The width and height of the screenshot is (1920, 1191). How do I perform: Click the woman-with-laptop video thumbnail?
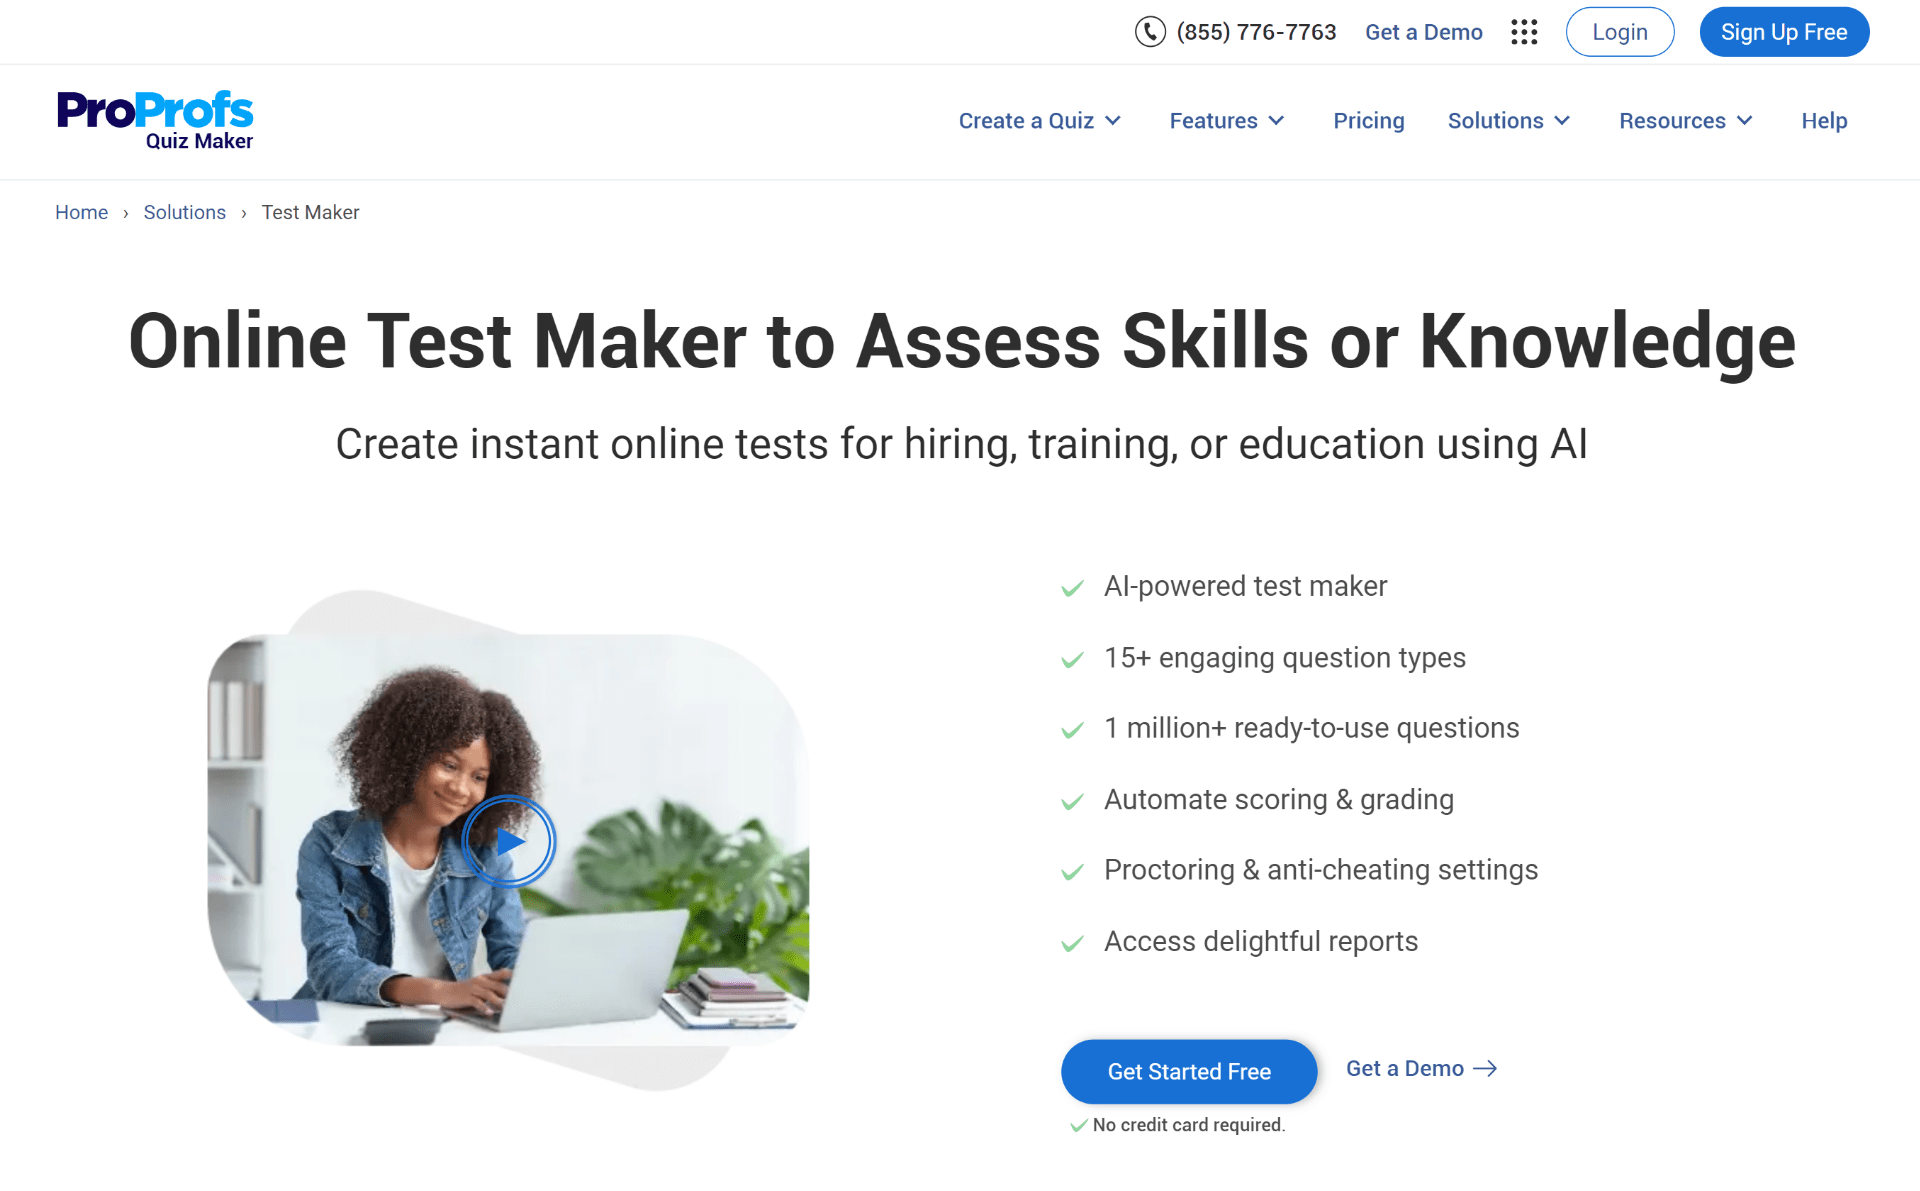[508, 840]
